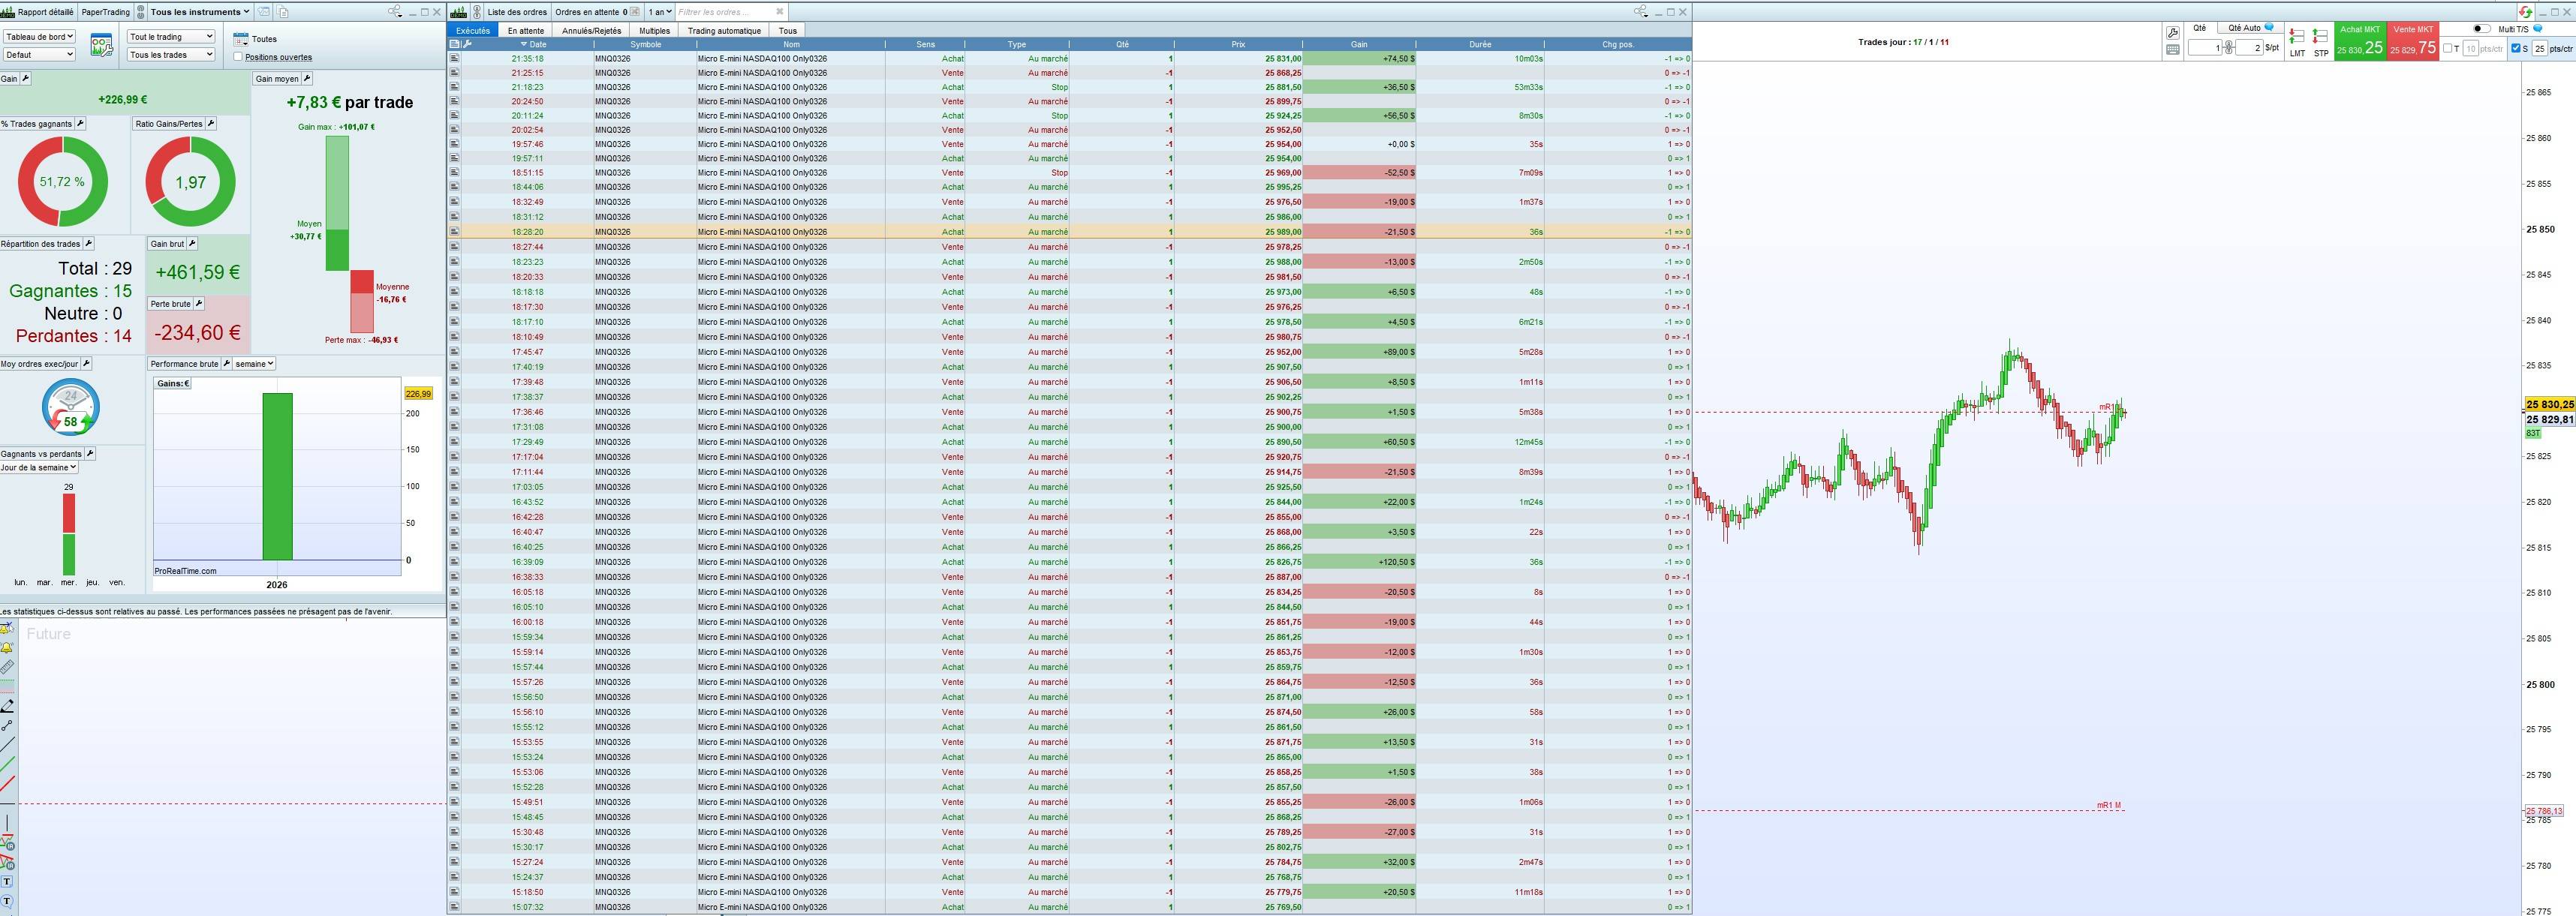The height and width of the screenshot is (916, 2576).
Task: Open Jour de la semaine dropdown
Action: click(x=39, y=467)
